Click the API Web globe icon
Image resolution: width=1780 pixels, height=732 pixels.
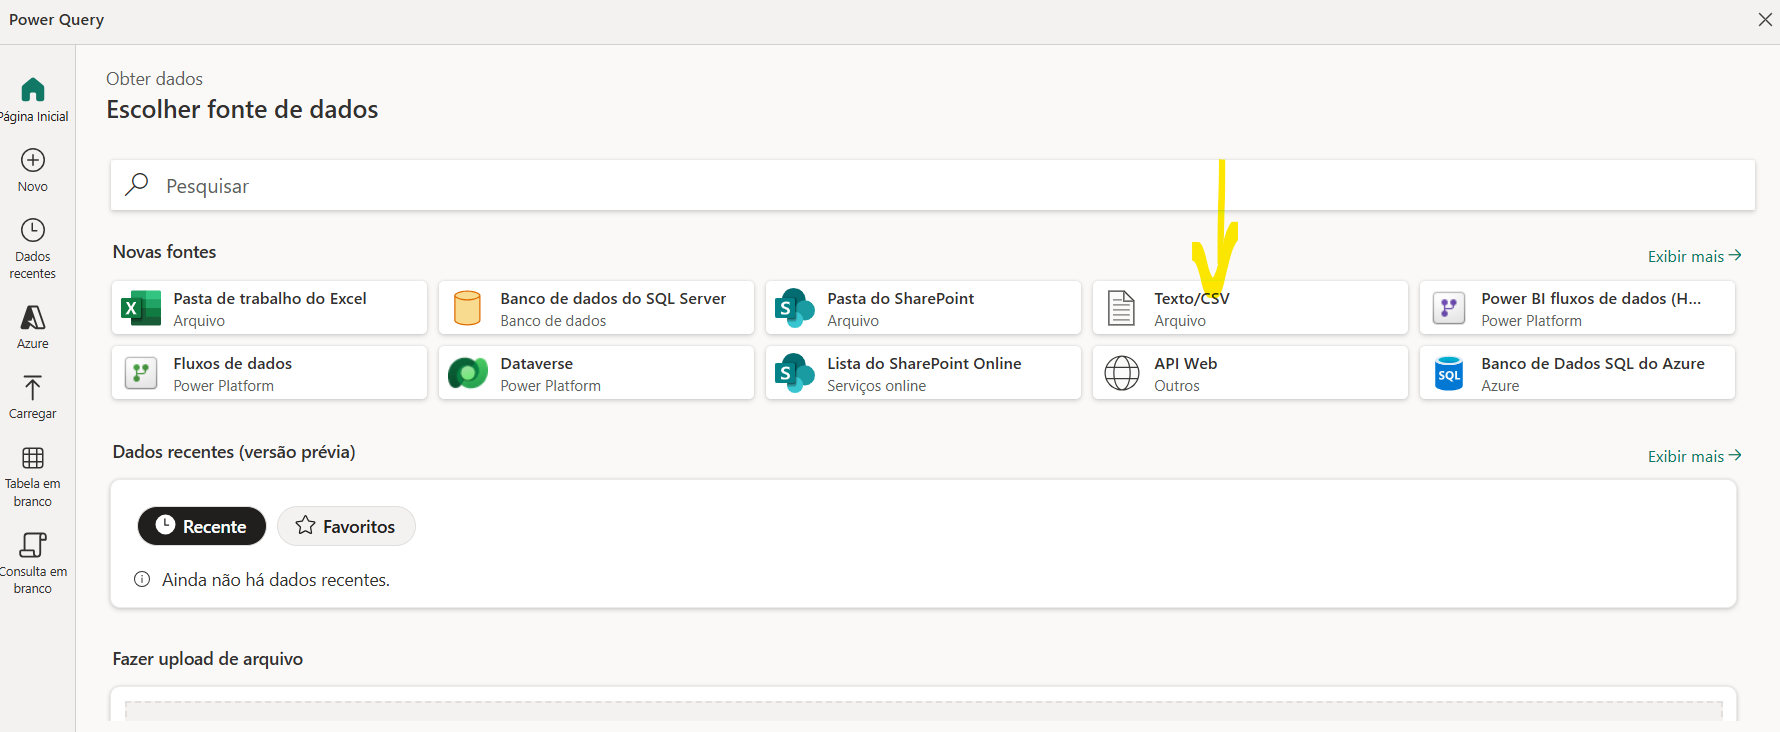(1122, 373)
